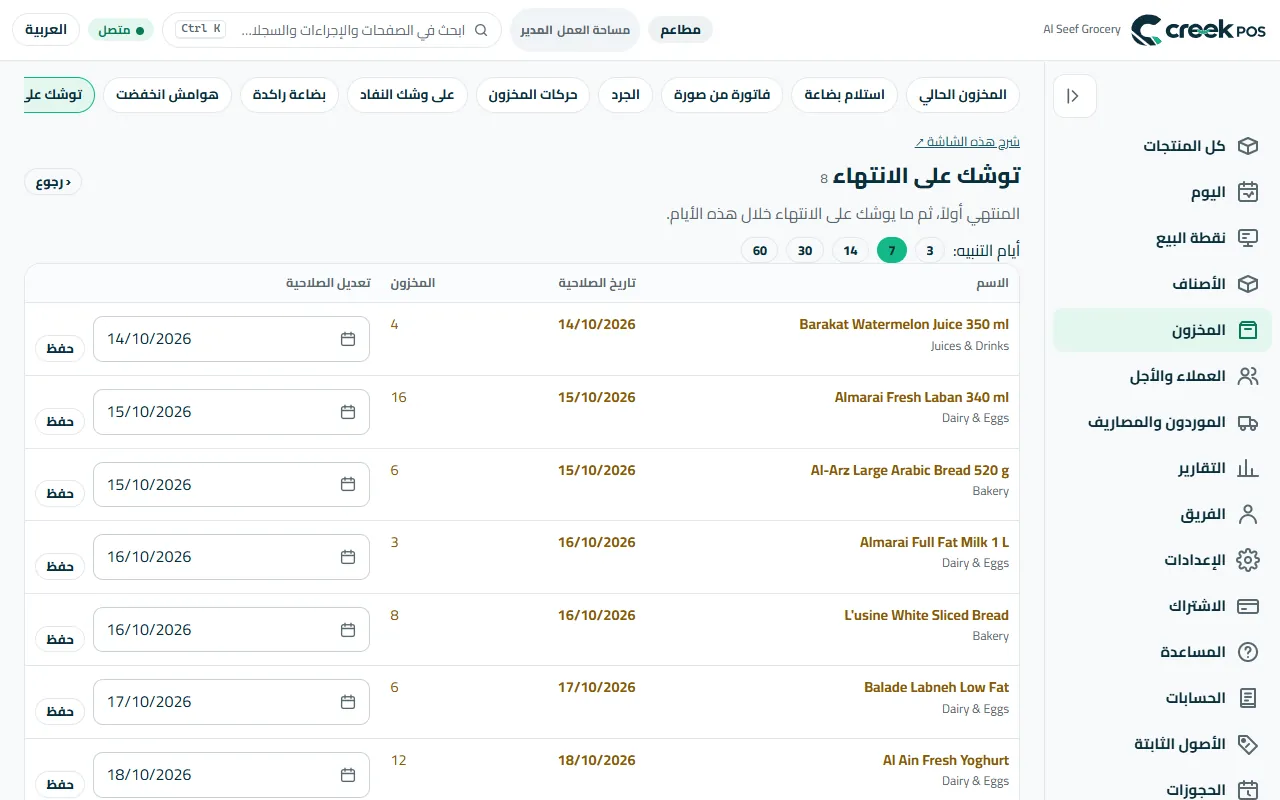Open calendar picker for Almarai Fresh Laban row
Image resolution: width=1280 pixels, height=800 pixels.
pyautogui.click(x=348, y=412)
